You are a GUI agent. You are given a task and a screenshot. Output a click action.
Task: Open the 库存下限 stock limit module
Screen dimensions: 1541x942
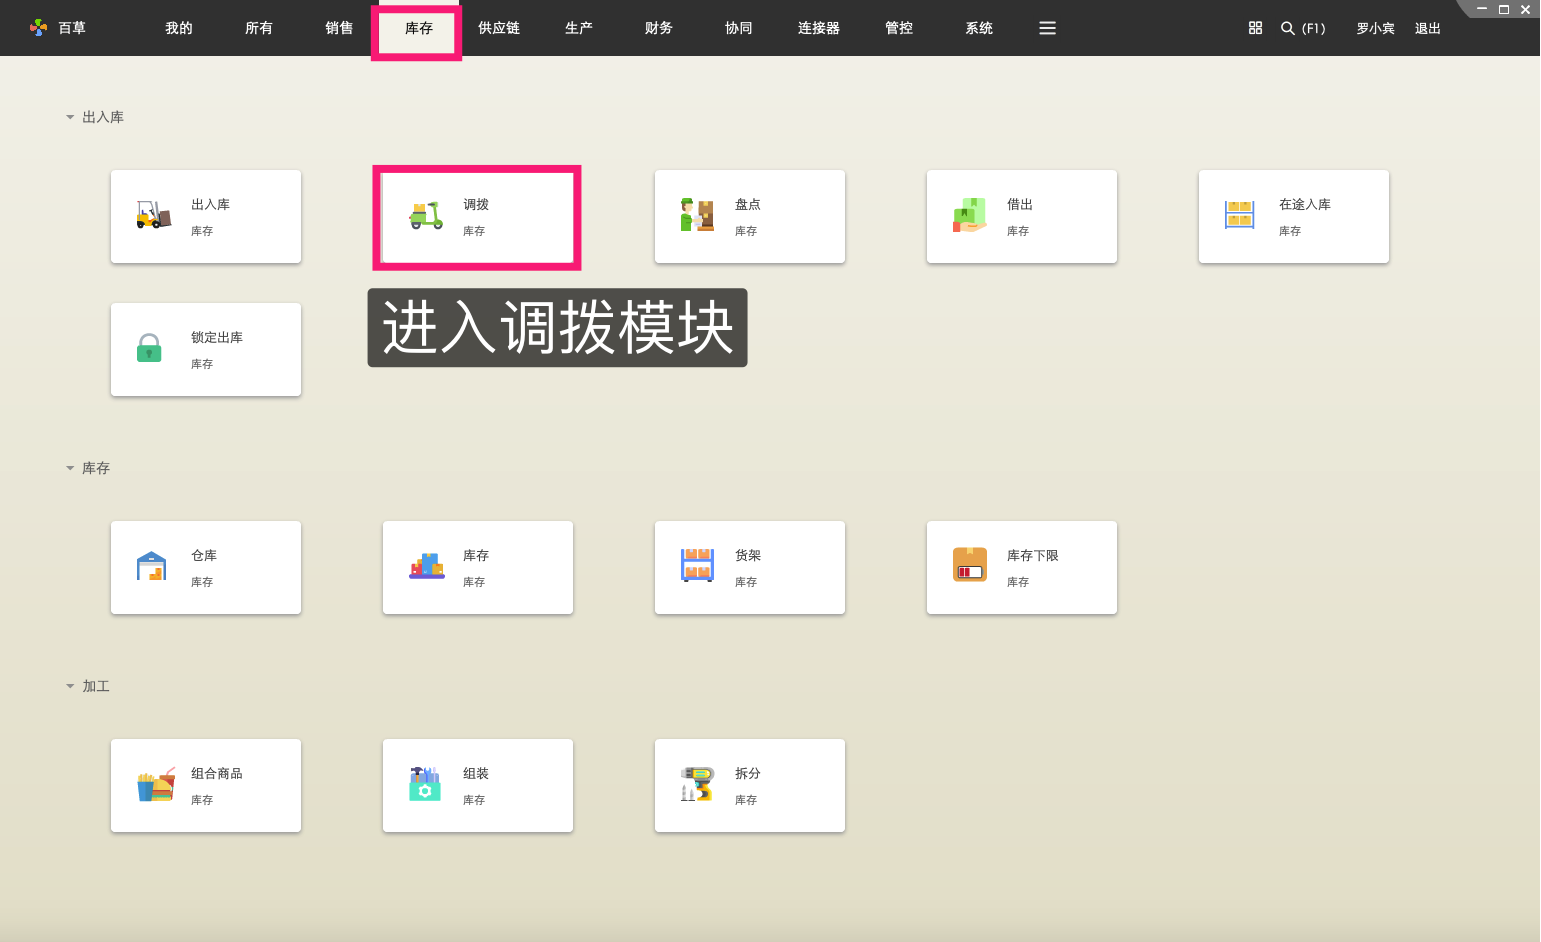coord(1021,567)
